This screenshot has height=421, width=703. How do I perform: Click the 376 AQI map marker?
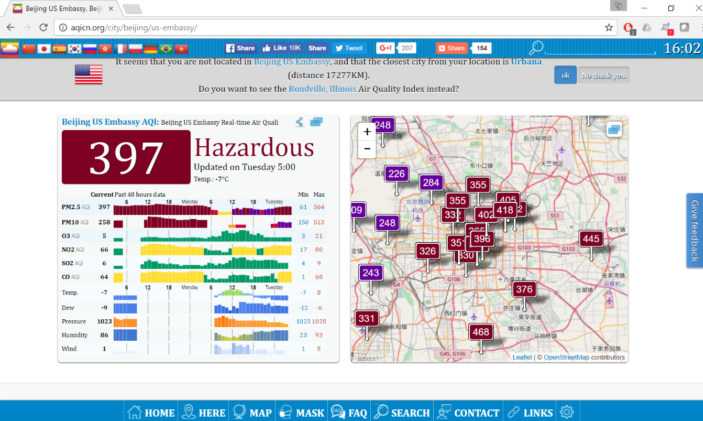(524, 290)
